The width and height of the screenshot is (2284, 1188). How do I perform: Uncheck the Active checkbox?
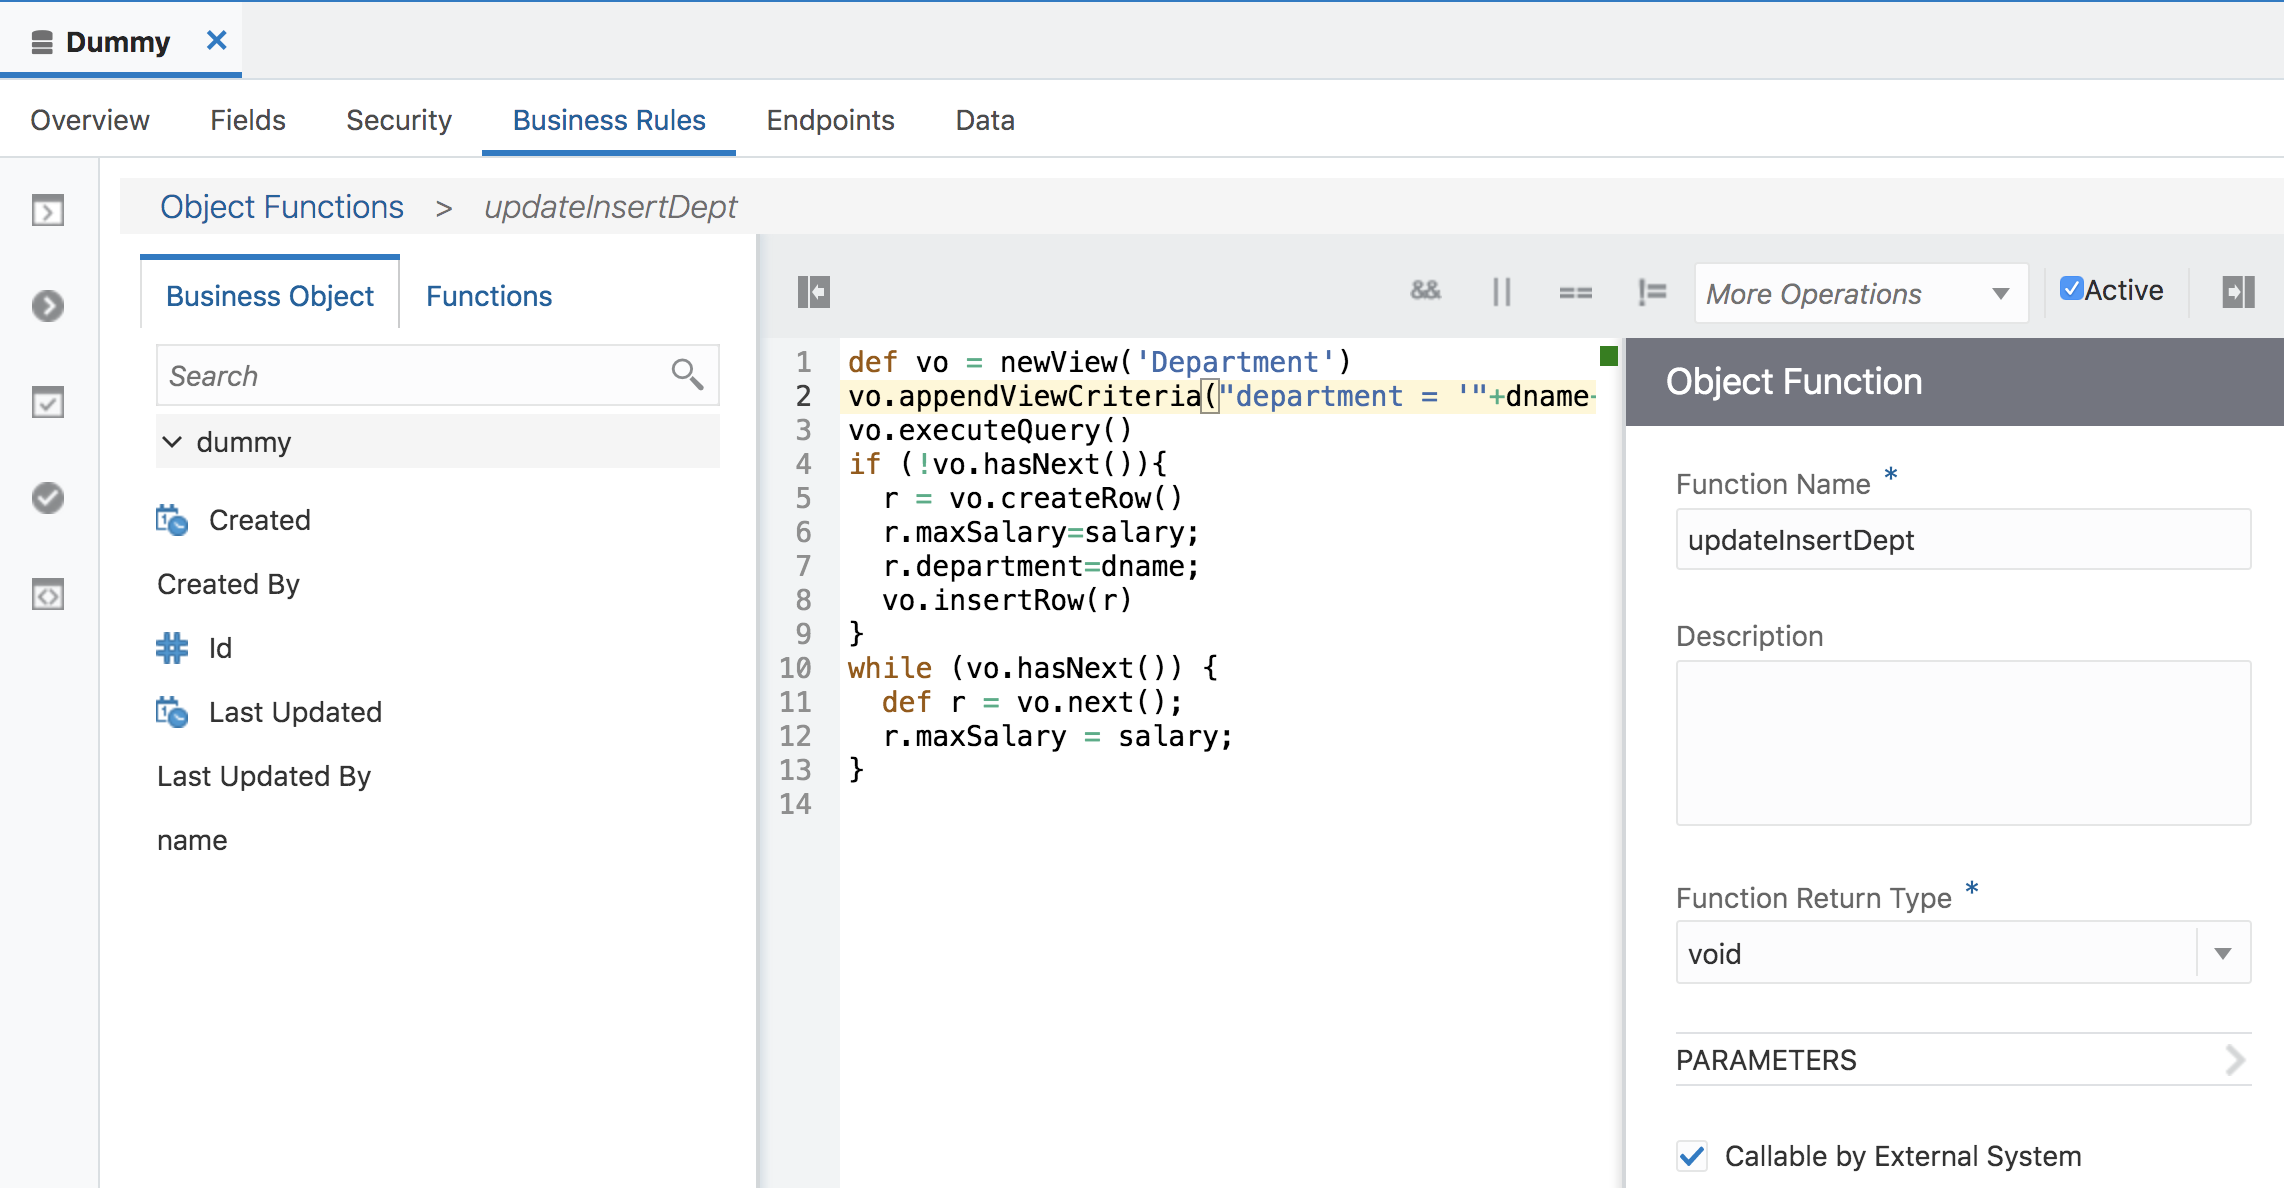click(x=2072, y=289)
